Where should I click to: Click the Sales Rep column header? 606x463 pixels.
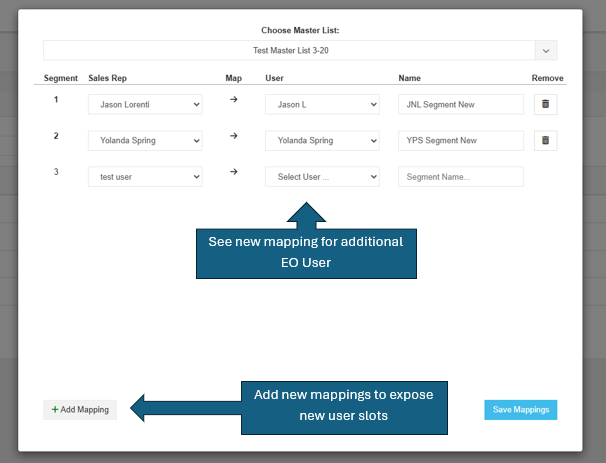click(107, 78)
